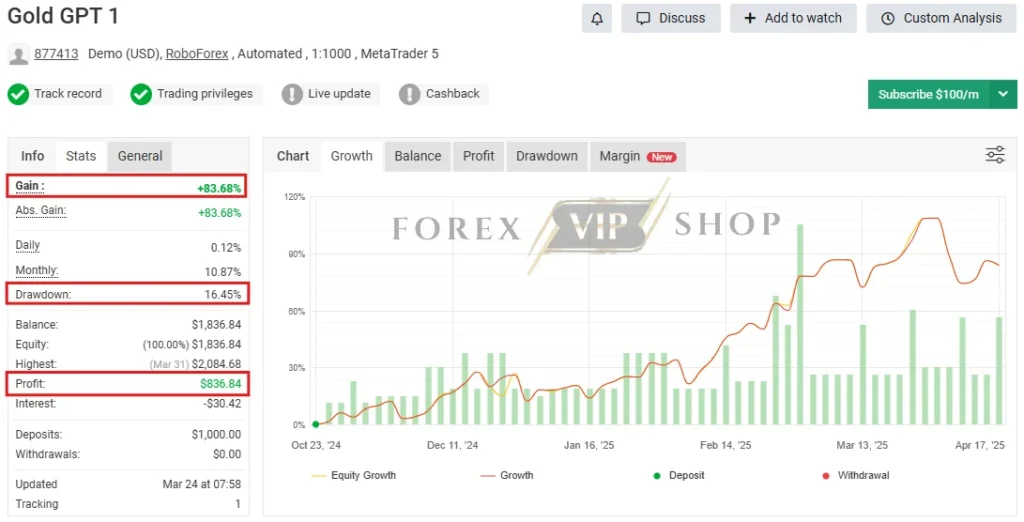Click the Track record green check icon

coord(18,94)
